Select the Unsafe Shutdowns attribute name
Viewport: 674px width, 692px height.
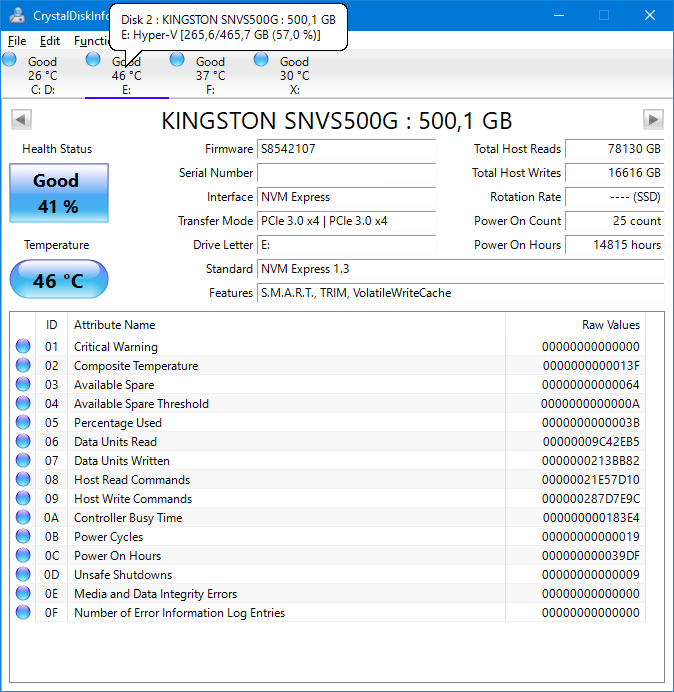[x=123, y=575]
